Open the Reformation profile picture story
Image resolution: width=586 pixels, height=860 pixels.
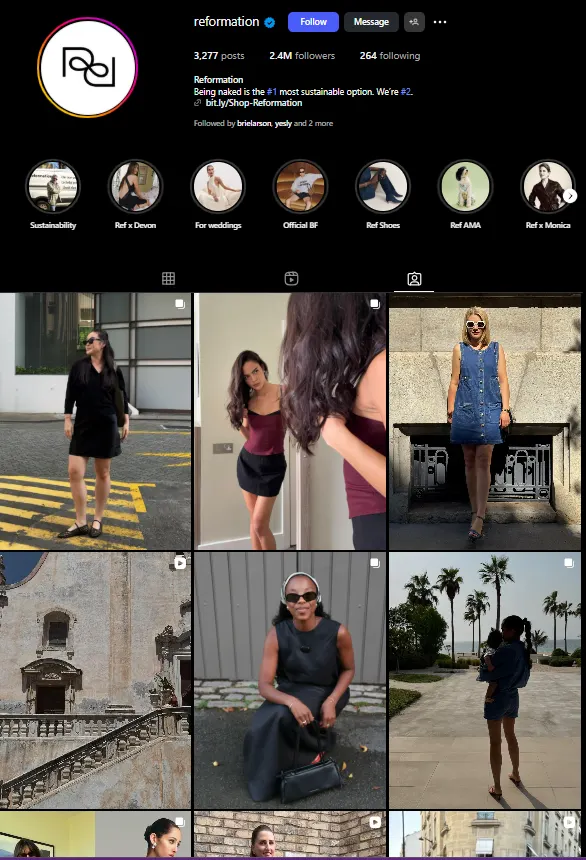[87, 67]
